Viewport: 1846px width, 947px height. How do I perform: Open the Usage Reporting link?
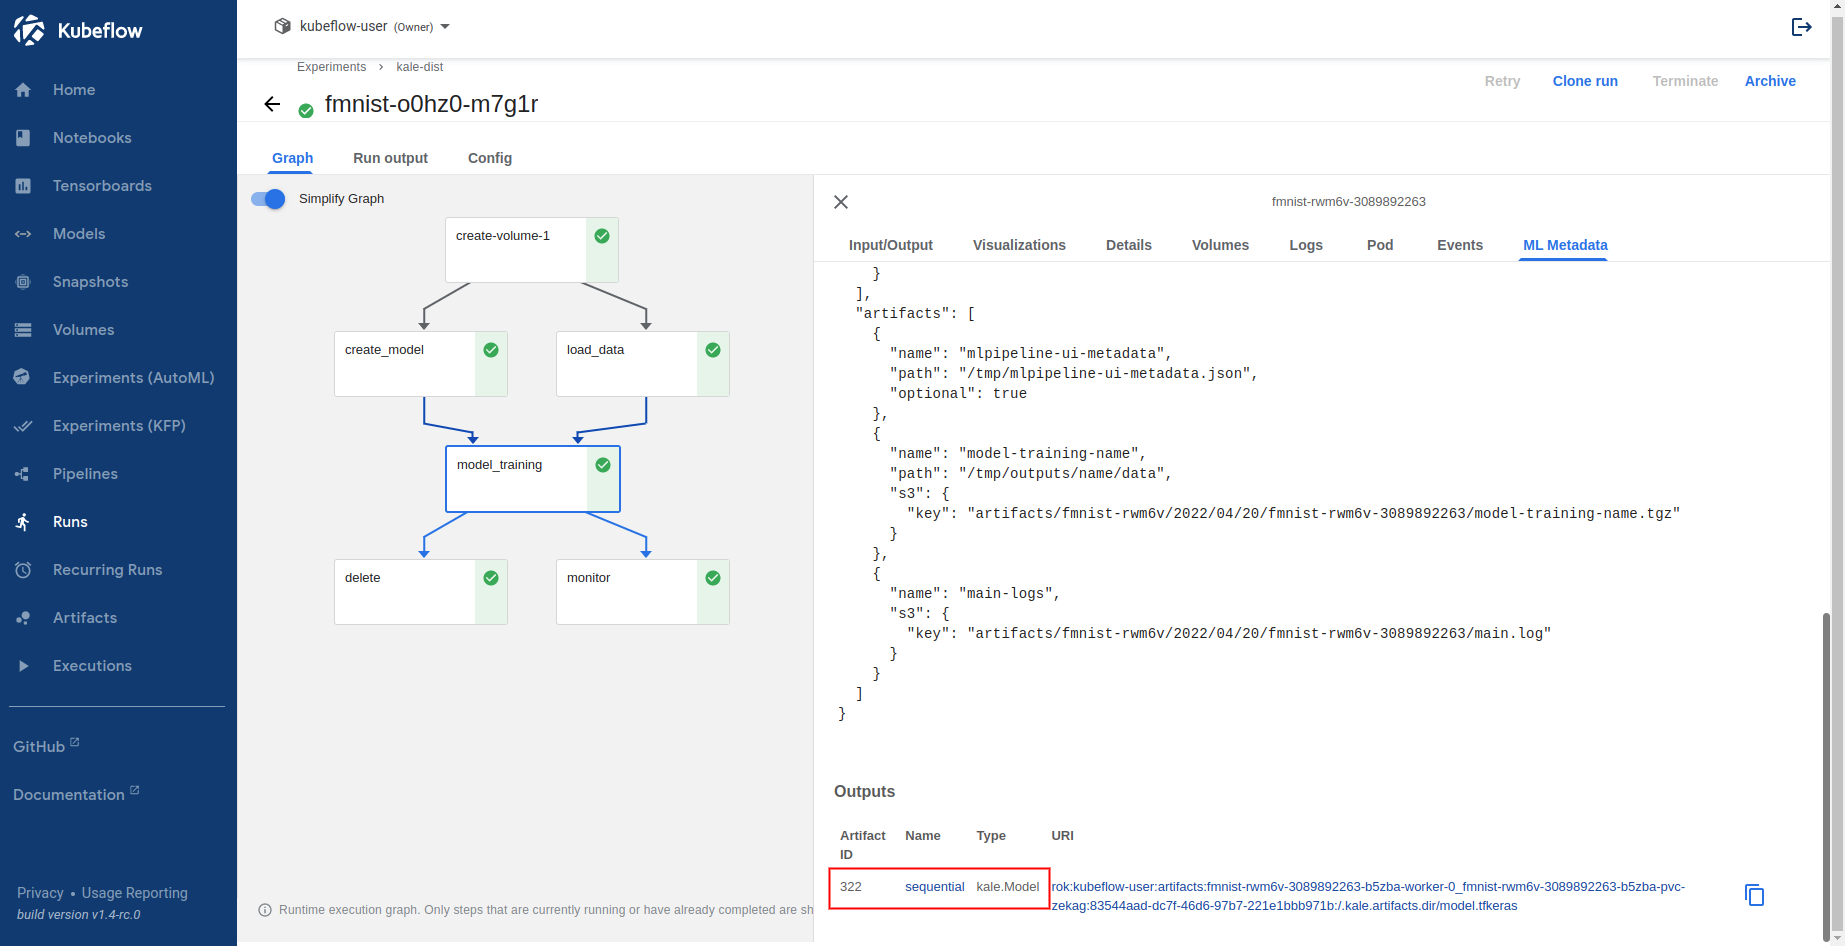pos(134,893)
